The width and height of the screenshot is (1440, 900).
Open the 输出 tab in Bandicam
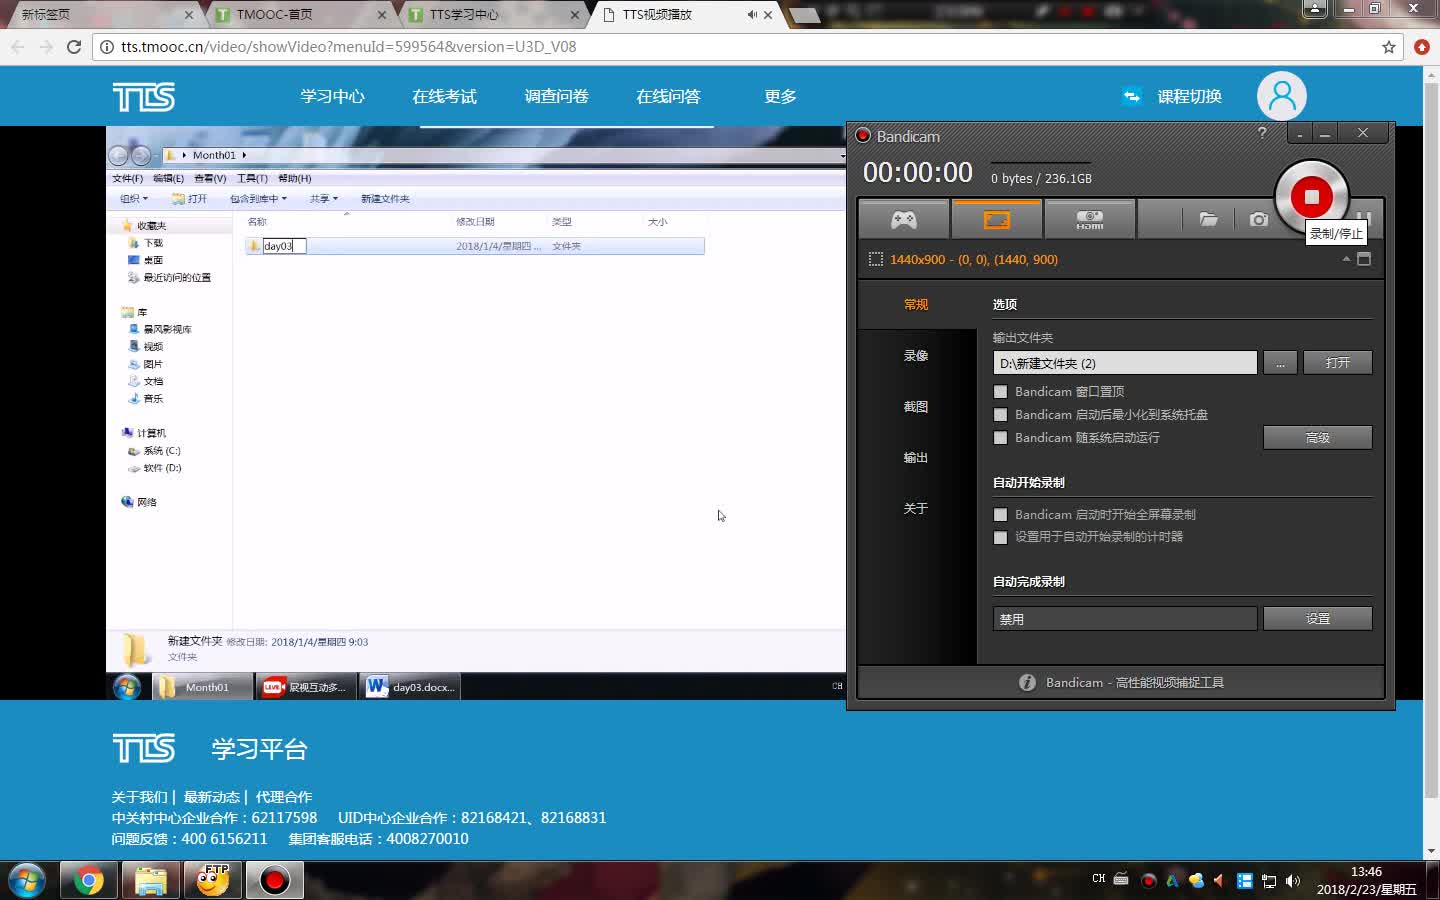click(x=916, y=457)
